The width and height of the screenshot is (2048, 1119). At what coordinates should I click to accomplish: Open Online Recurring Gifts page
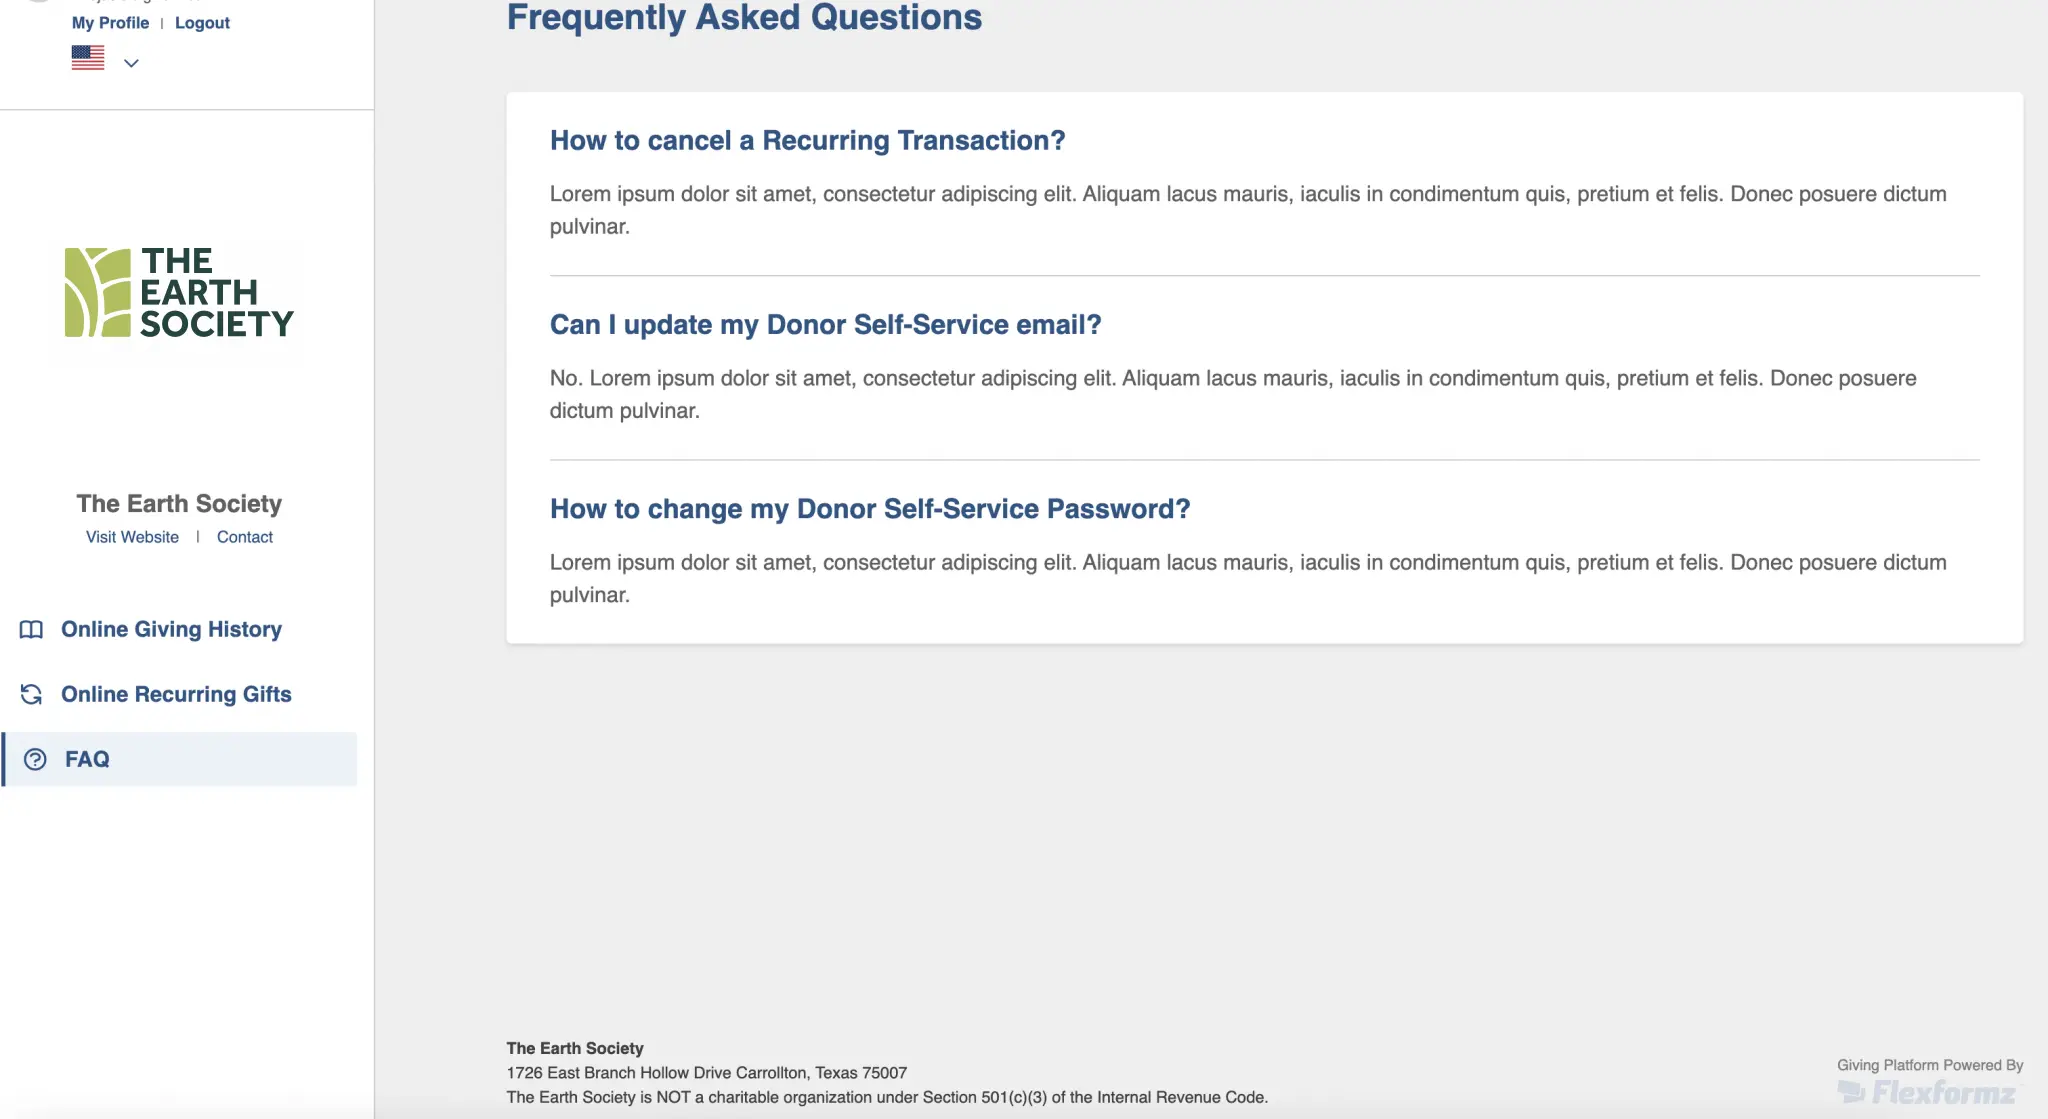176,694
